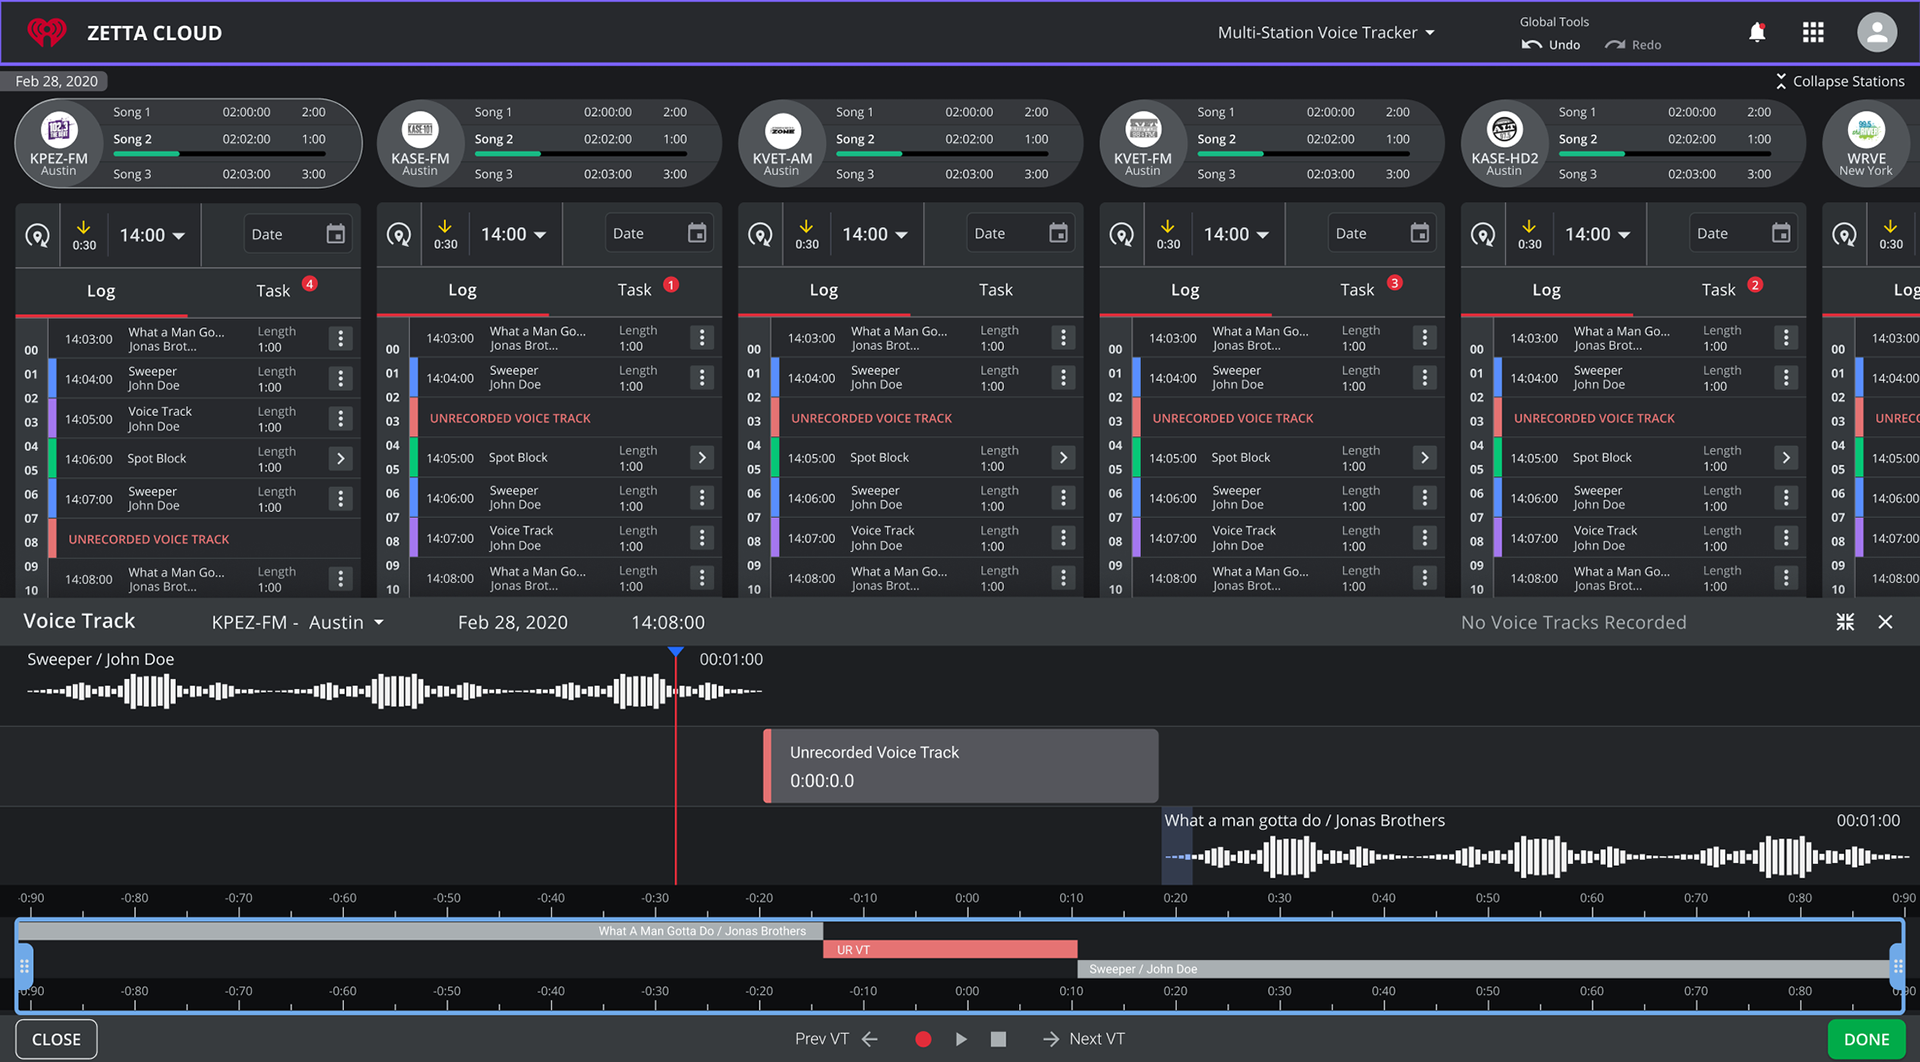This screenshot has width=1920, height=1062.
Task: Go to Next VT
Action: pyautogui.click(x=1084, y=1039)
